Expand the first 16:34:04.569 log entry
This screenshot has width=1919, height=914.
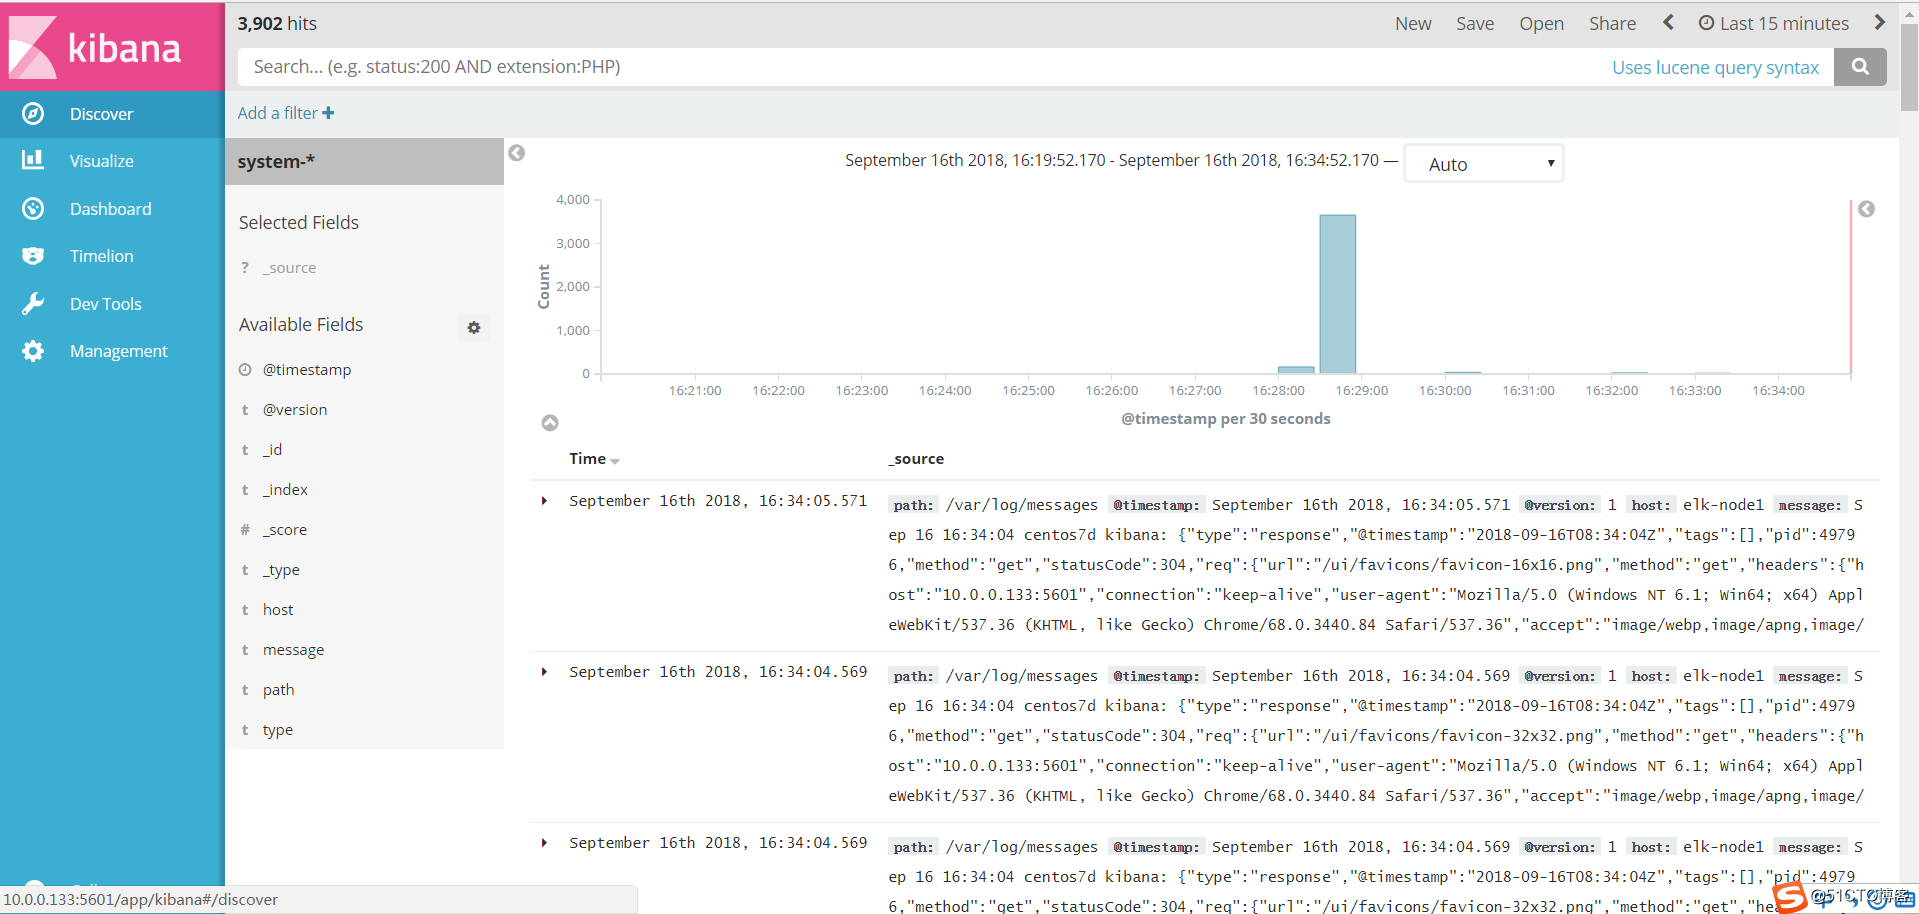pos(544,672)
